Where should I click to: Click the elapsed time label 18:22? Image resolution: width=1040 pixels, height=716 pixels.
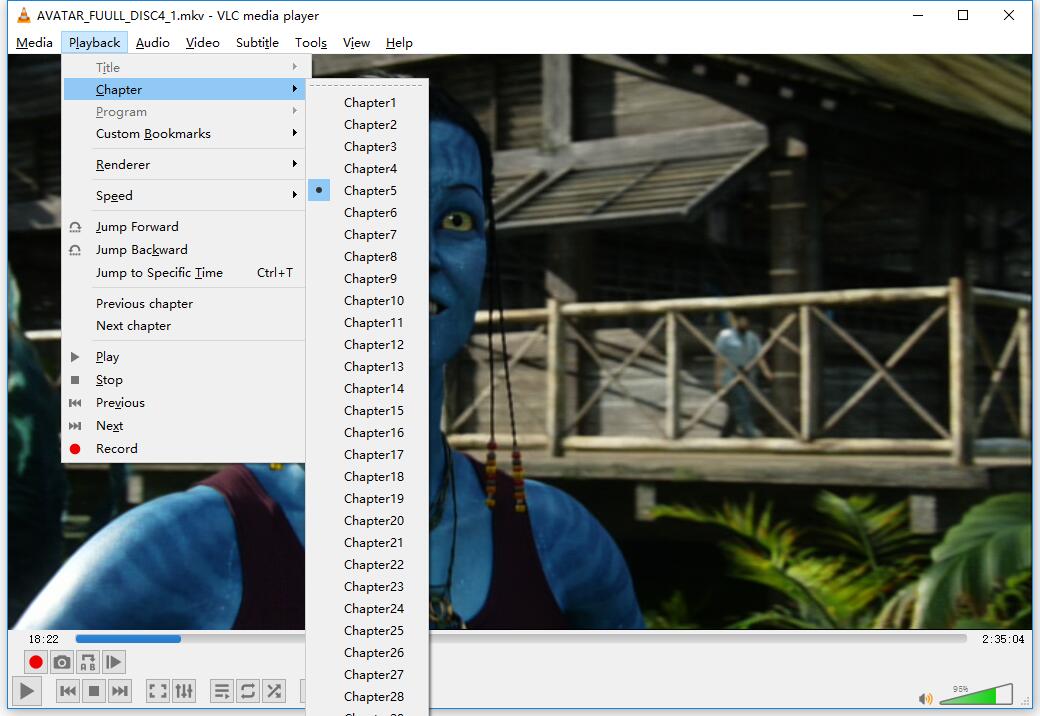(x=44, y=639)
